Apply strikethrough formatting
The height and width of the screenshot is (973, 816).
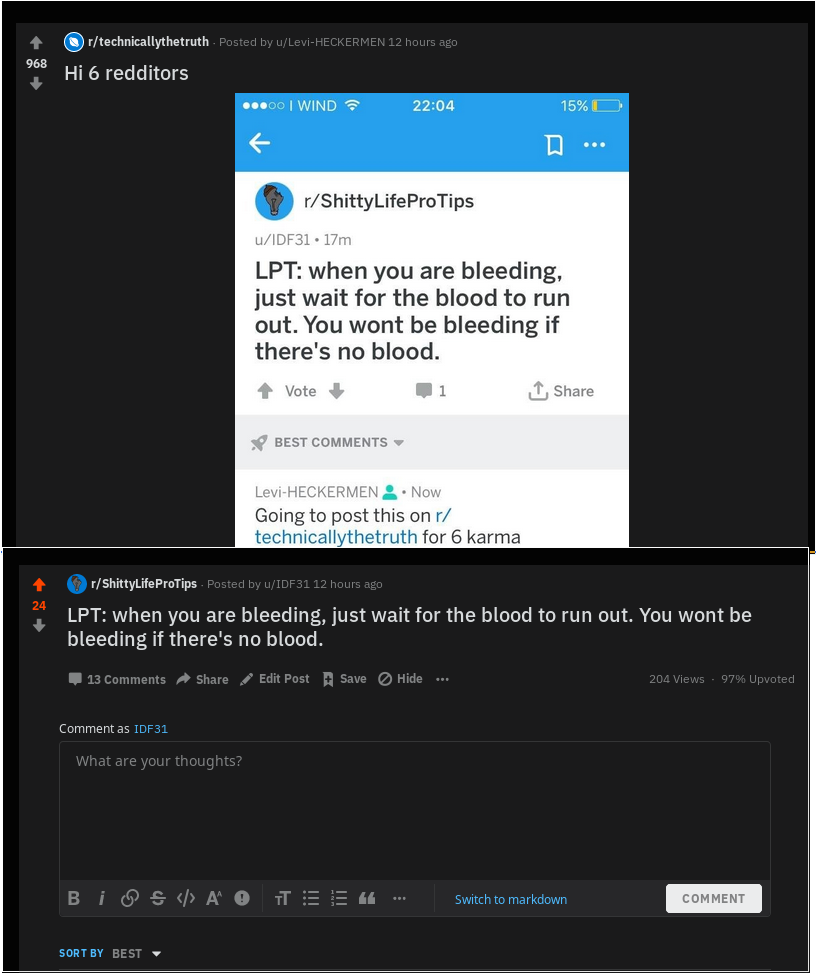pyautogui.click(x=158, y=898)
